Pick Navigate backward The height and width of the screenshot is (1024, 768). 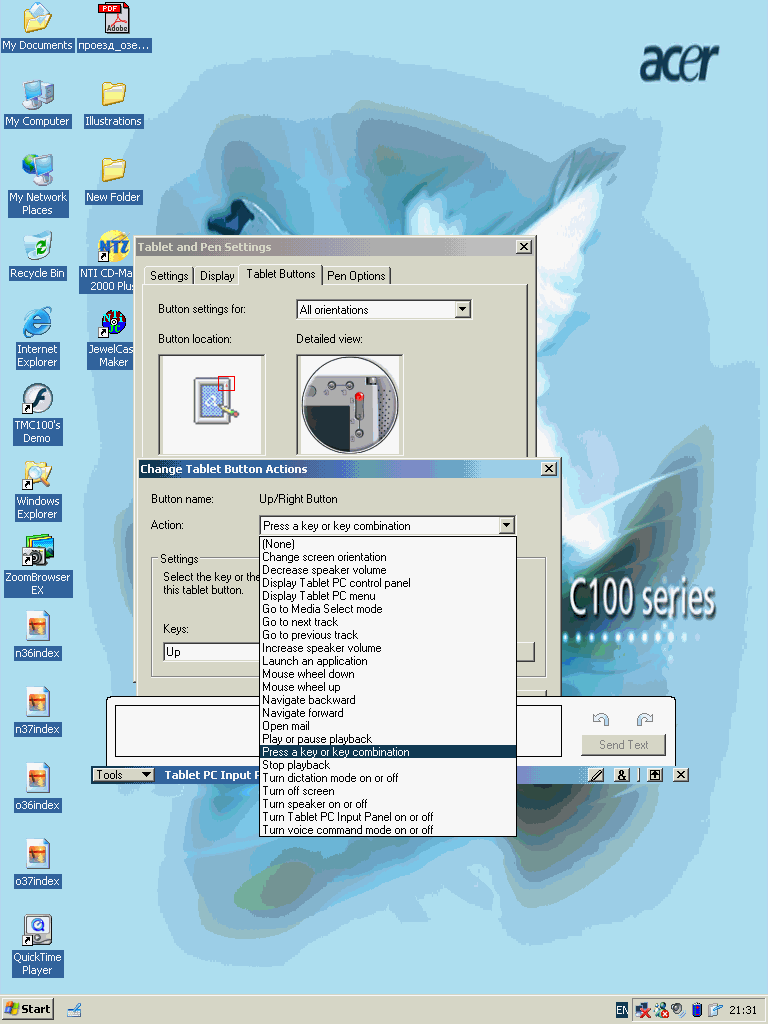click(x=387, y=700)
